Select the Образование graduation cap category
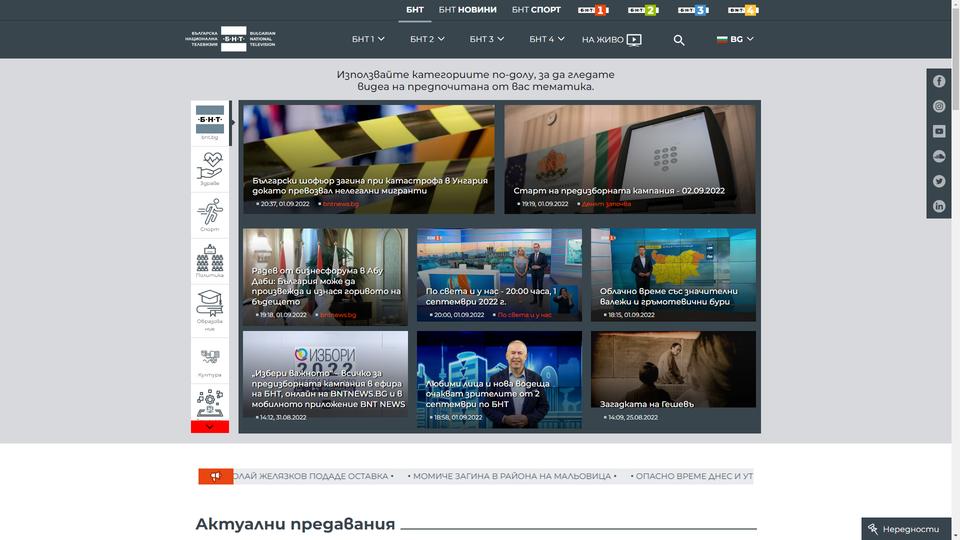The width and height of the screenshot is (960, 540). point(210,310)
